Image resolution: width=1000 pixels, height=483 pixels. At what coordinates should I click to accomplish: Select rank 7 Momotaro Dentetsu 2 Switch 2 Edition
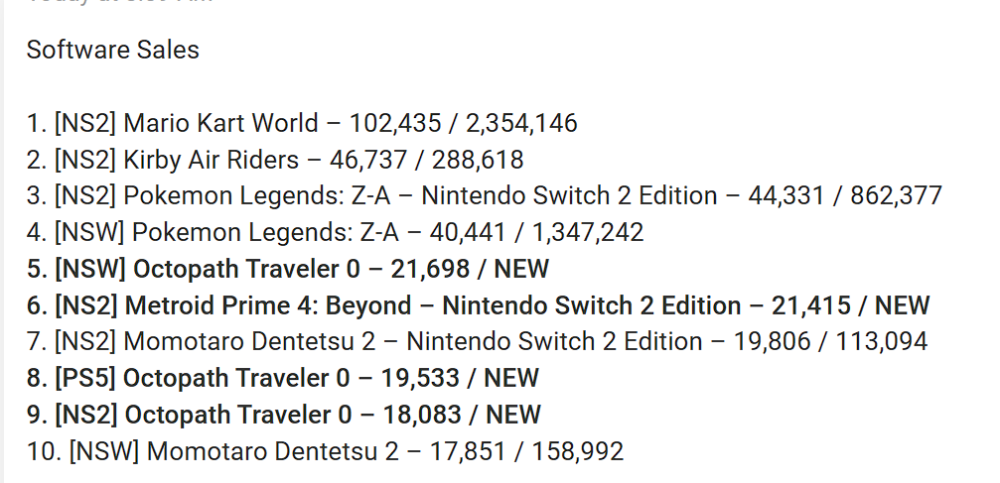tap(412, 342)
